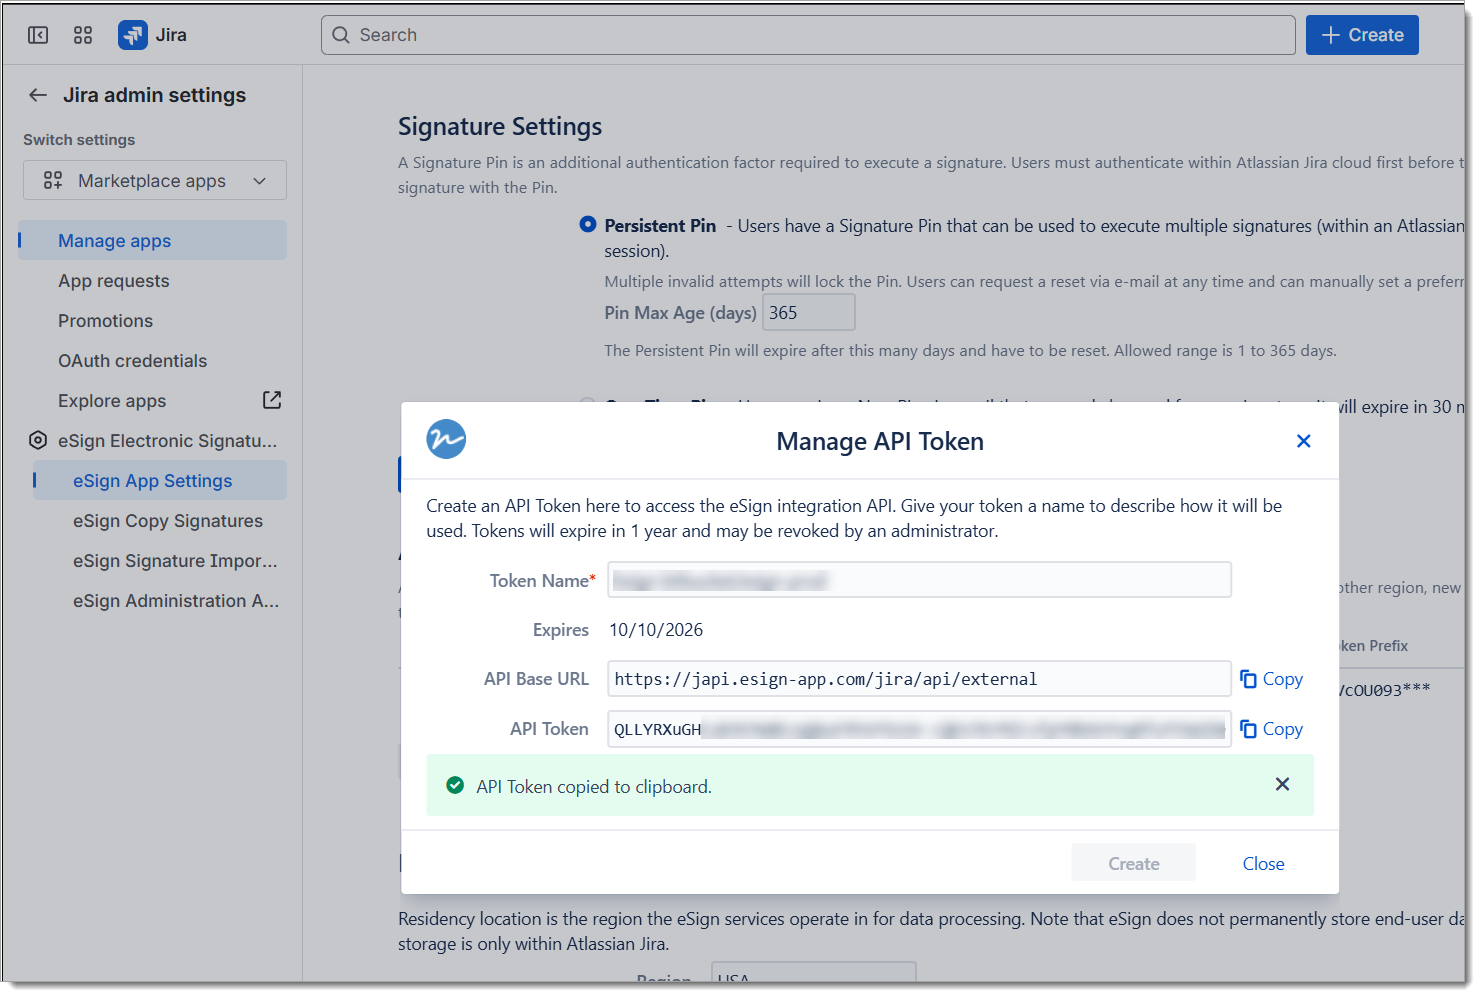Click the Jira logo icon
This screenshot has height=997, width=1480.
click(x=133, y=35)
